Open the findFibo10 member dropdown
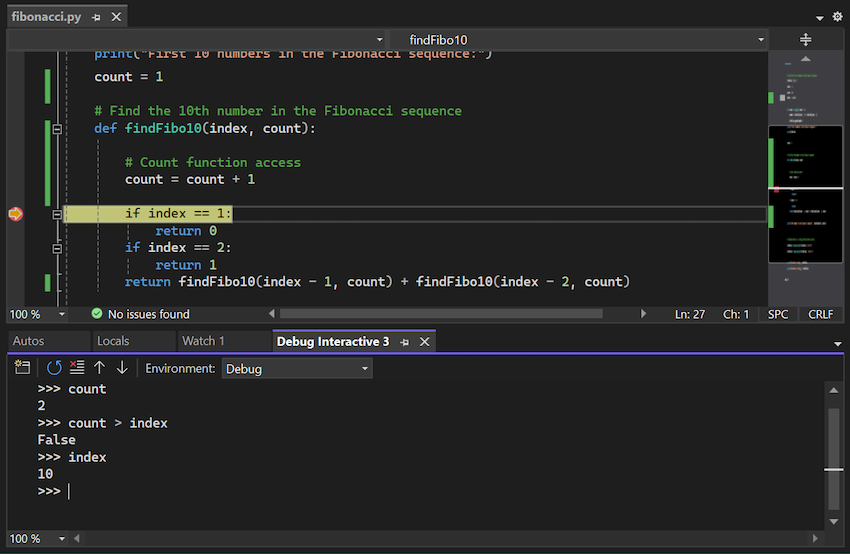The image size is (850, 554). [x=578, y=40]
